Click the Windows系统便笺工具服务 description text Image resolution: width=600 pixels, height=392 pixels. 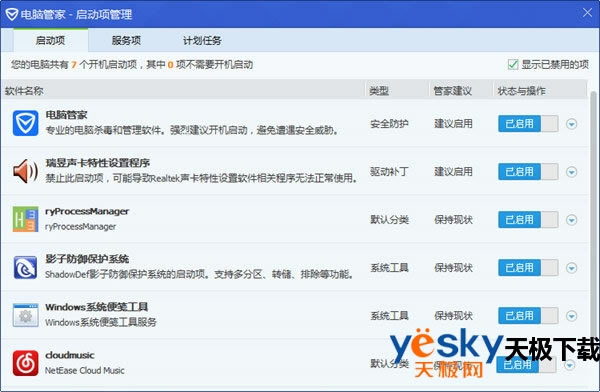(101, 322)
